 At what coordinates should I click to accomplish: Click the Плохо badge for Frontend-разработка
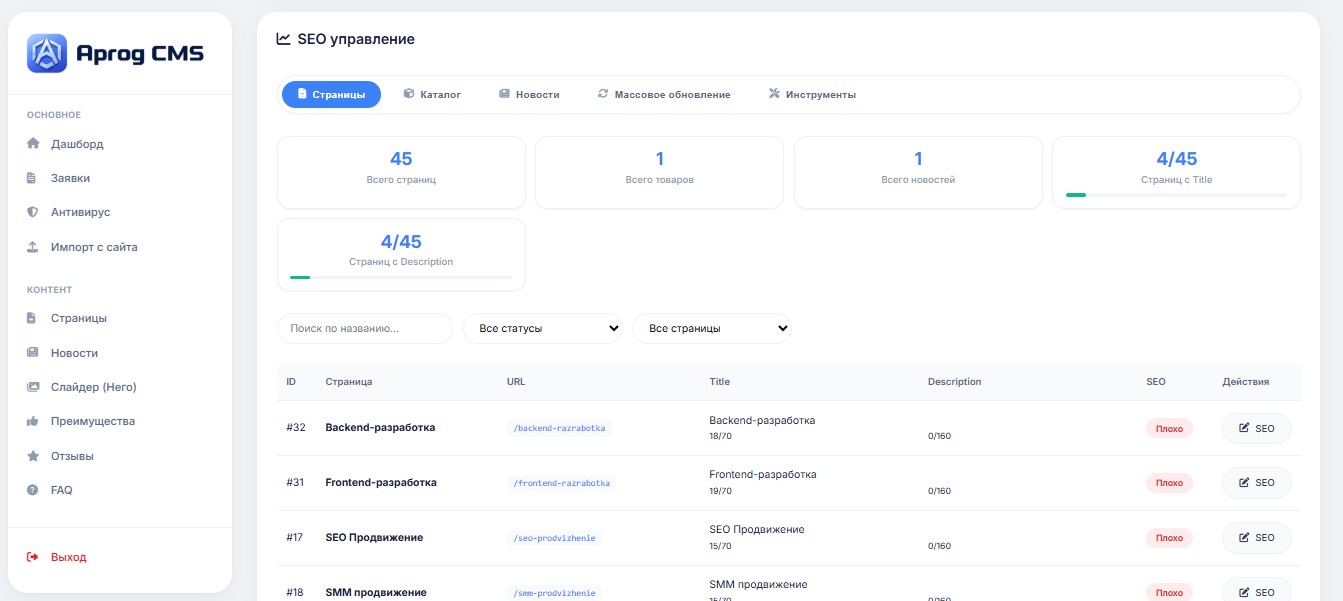(1169, 483)
